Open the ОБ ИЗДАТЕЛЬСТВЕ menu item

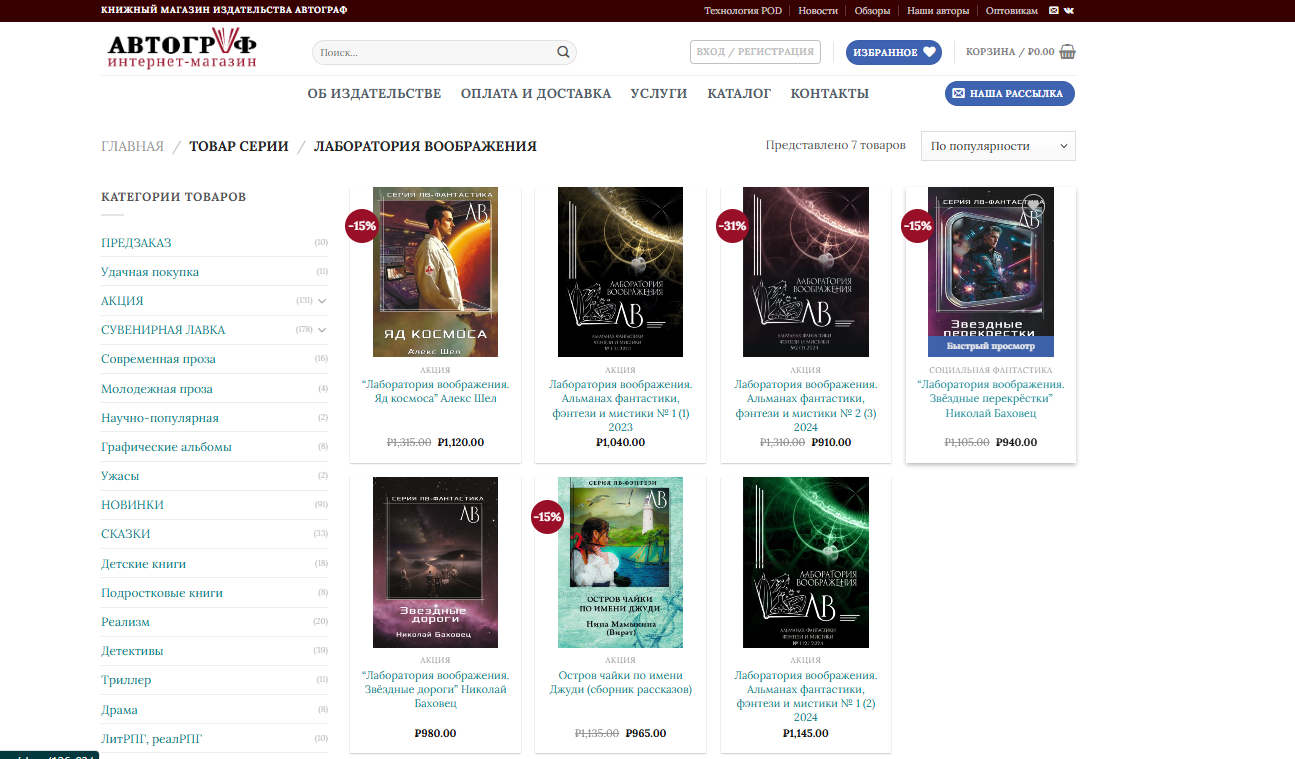tap(374, 94)
